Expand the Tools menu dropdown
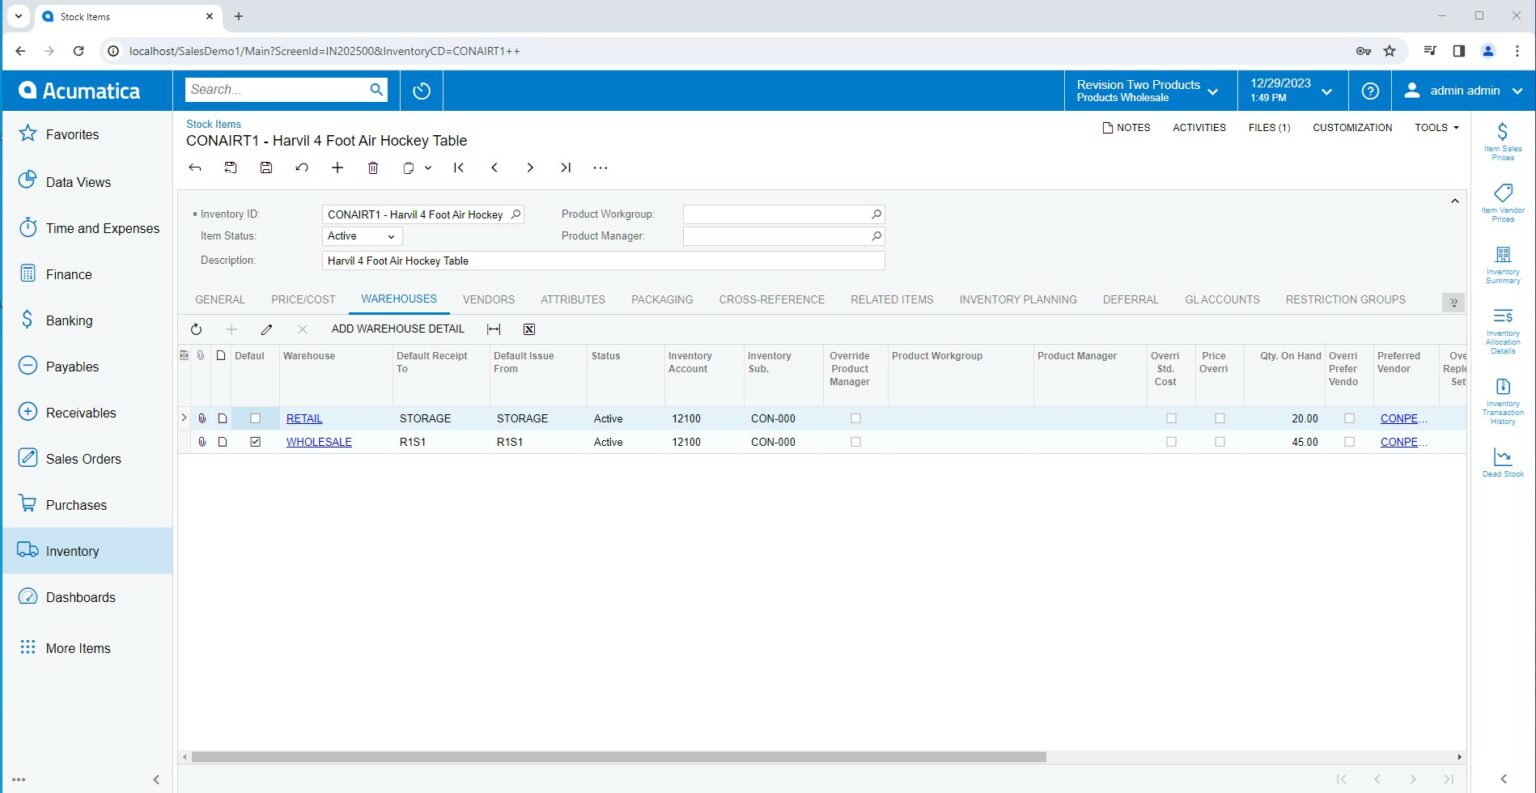Screen dimensions: 1536x793 pyautogui.click(x=1436, y=128)
